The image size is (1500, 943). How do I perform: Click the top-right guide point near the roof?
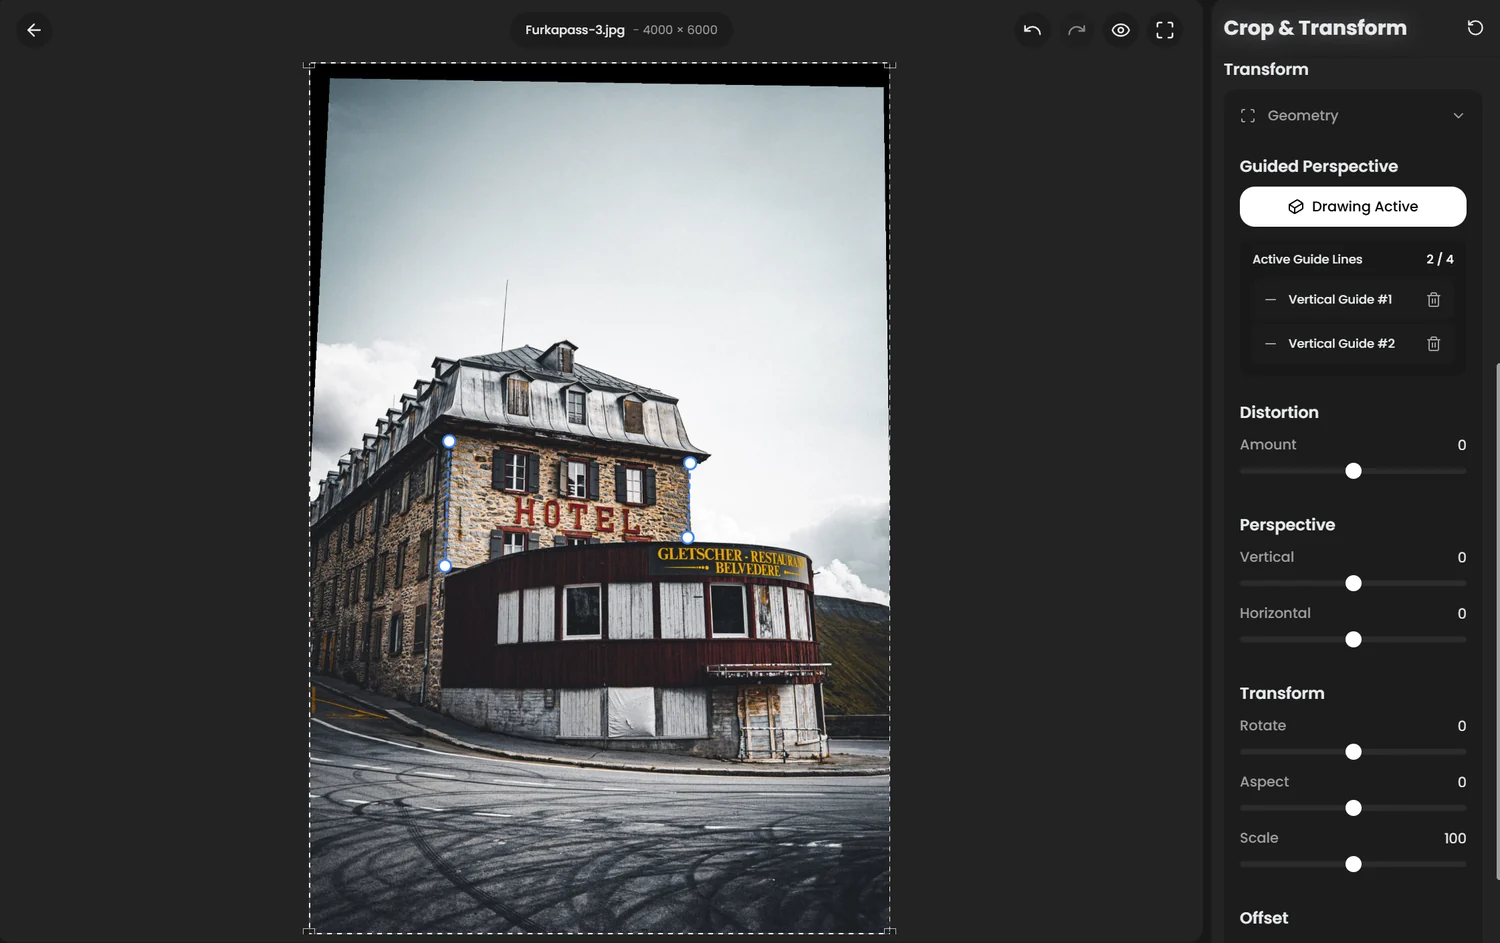click(x=690, y=463)
